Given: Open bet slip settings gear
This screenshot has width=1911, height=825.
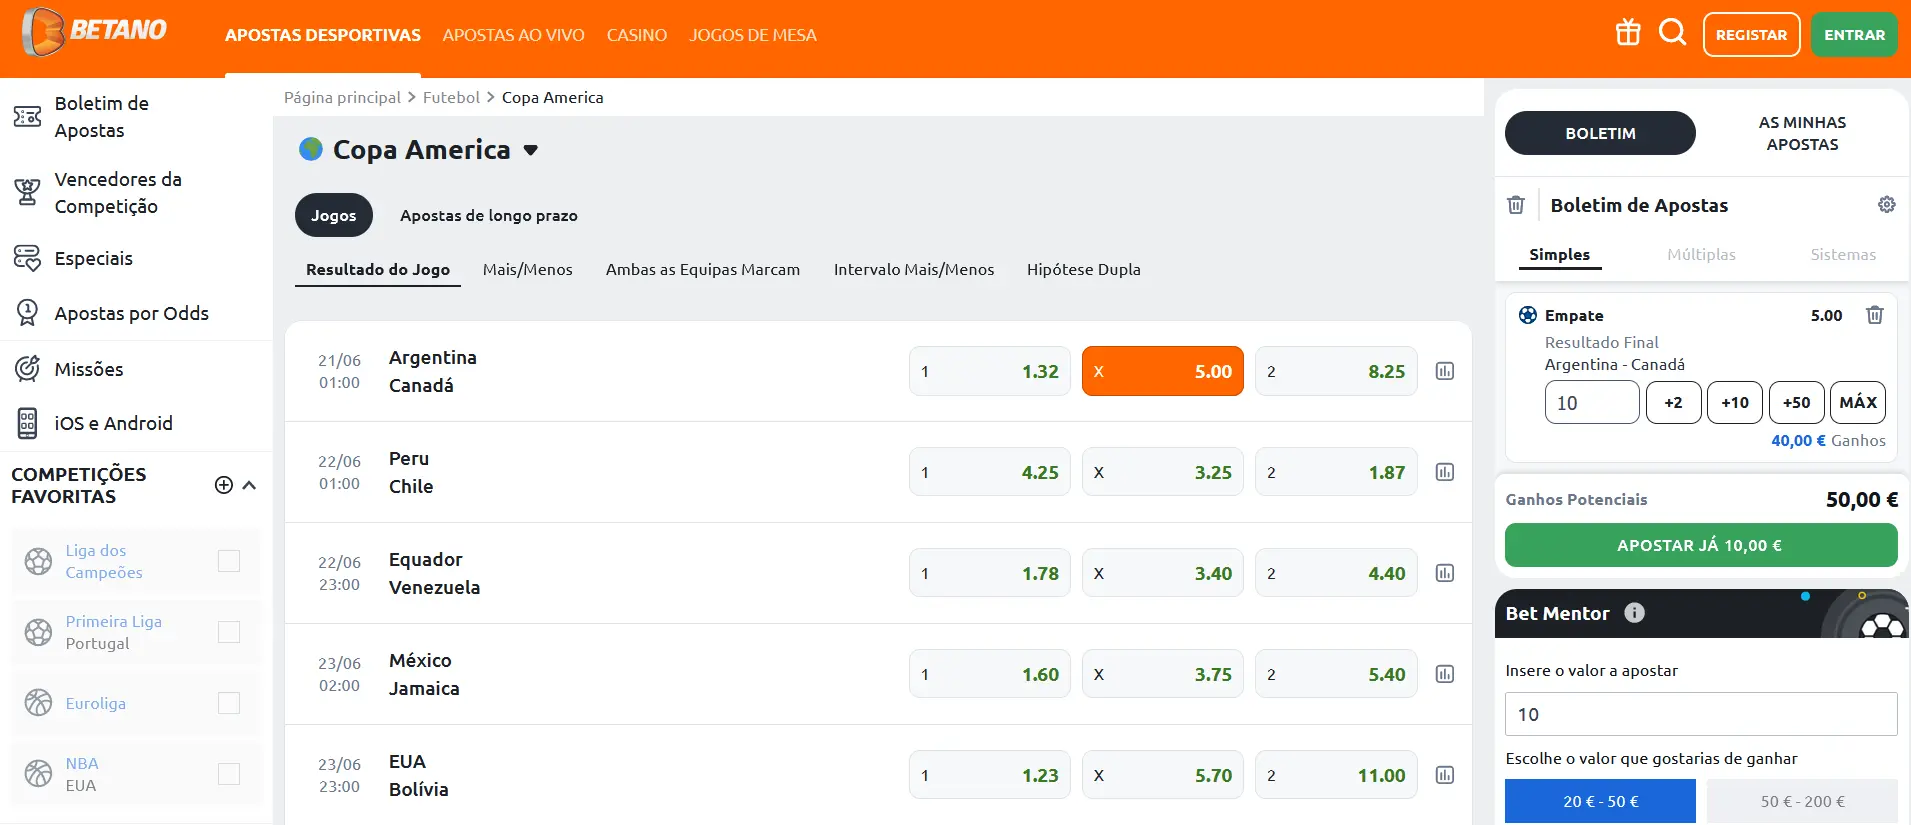Looking at the screenshot, I should click(1887, 204).
